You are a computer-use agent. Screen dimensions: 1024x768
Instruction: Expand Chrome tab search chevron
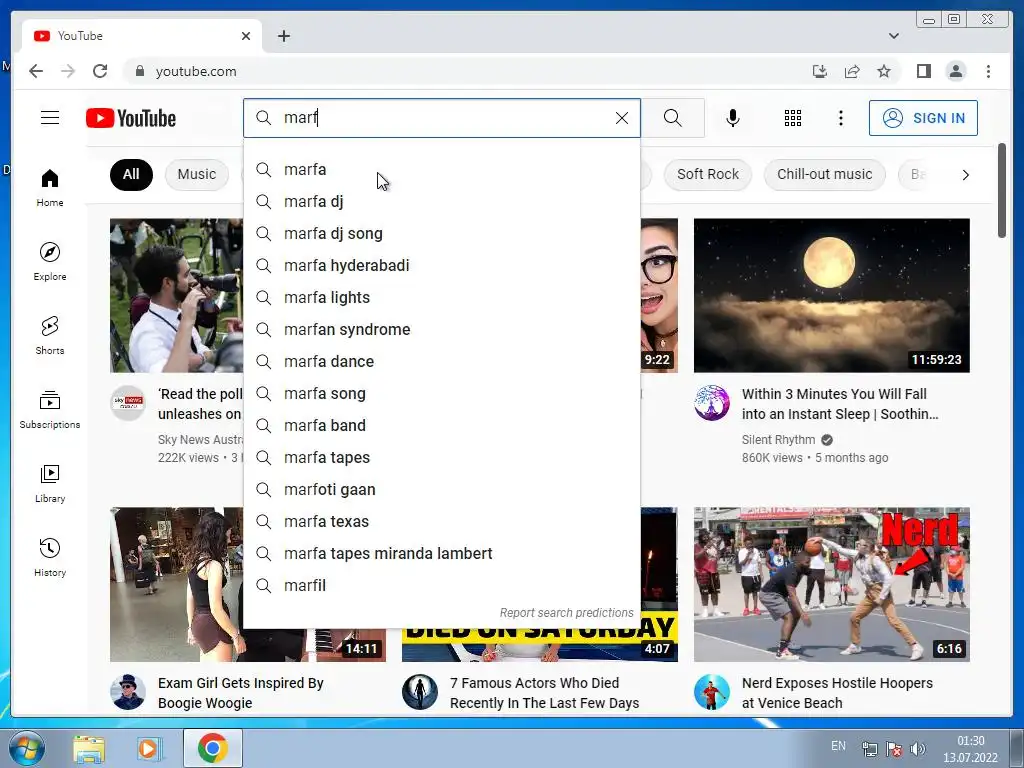(x=893, y=36)
